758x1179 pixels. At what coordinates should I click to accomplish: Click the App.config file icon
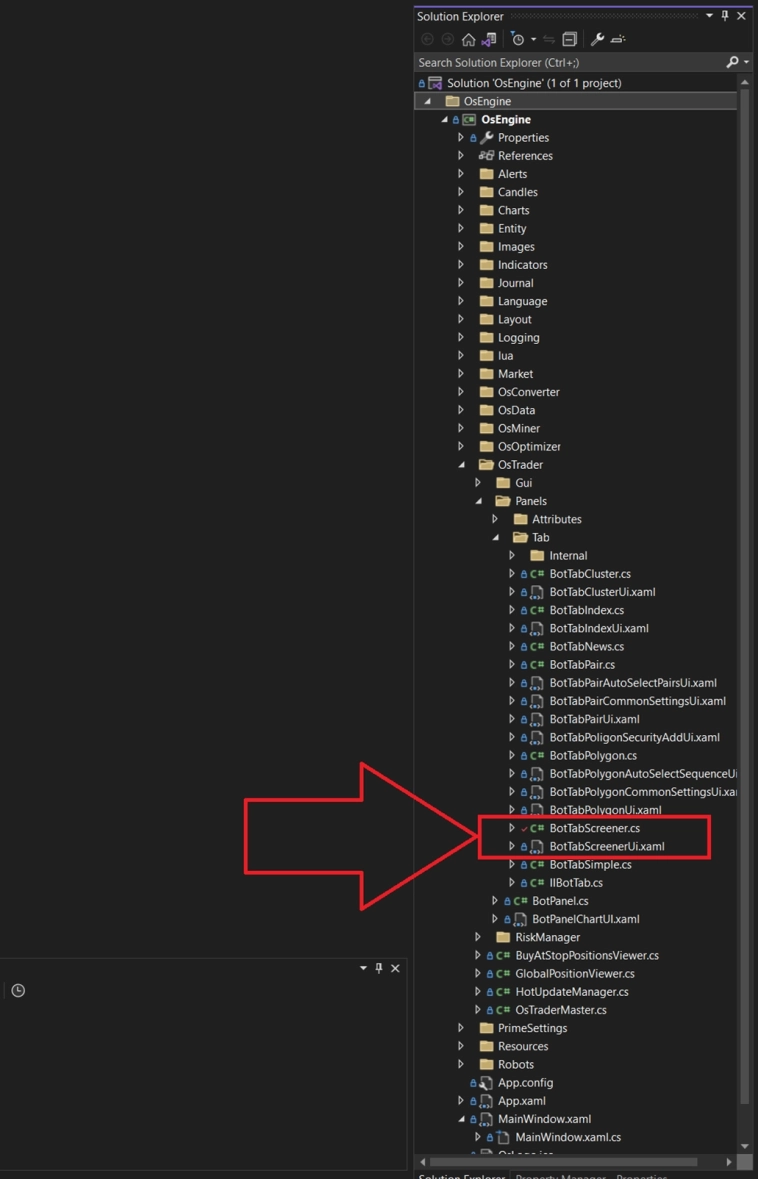pyautogui.click(x=487, y=1083)
